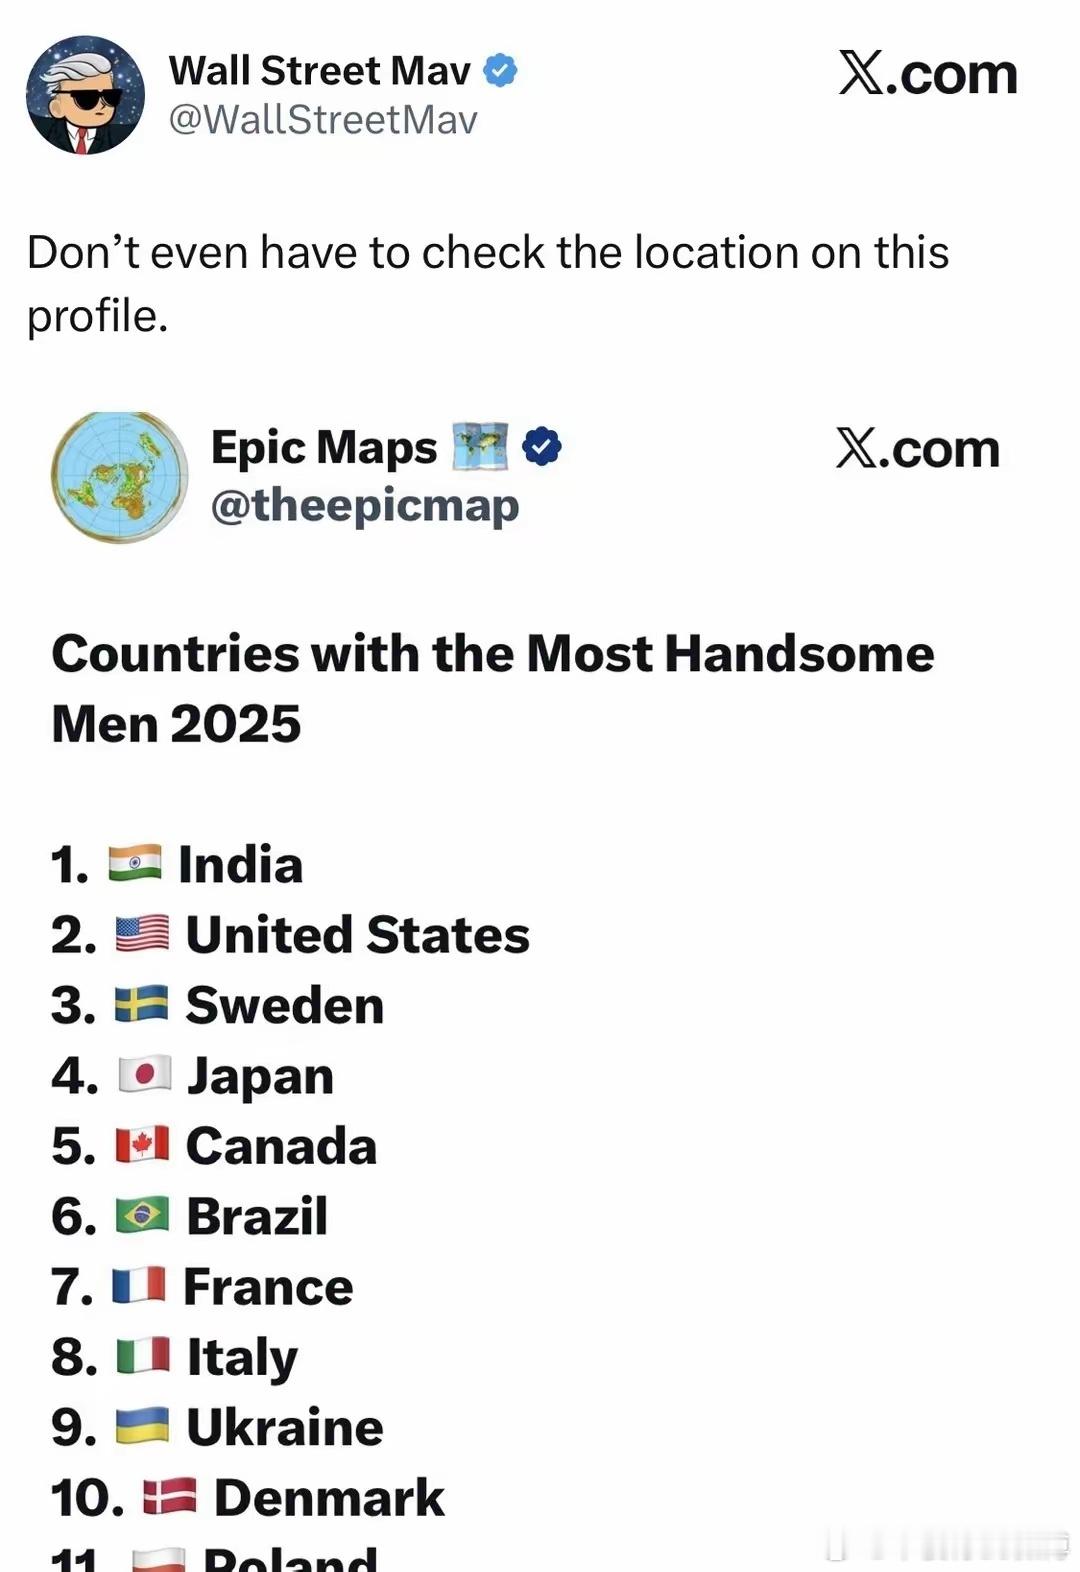Click the United States flag icon
Screen dimensions: 1080x1572
(x=142, y=934)
